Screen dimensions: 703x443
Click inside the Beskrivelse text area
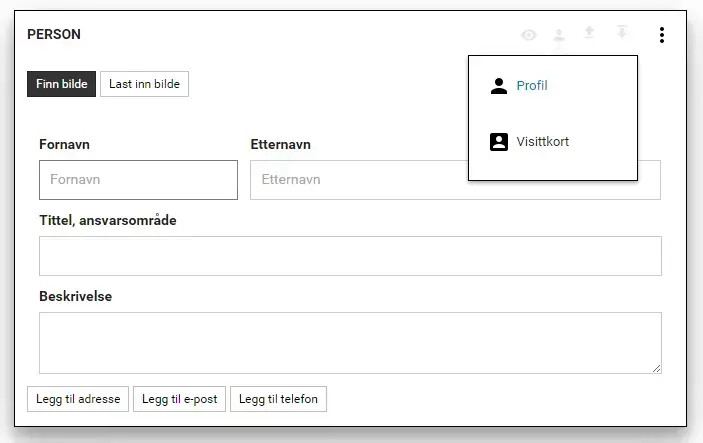point(351,343)
